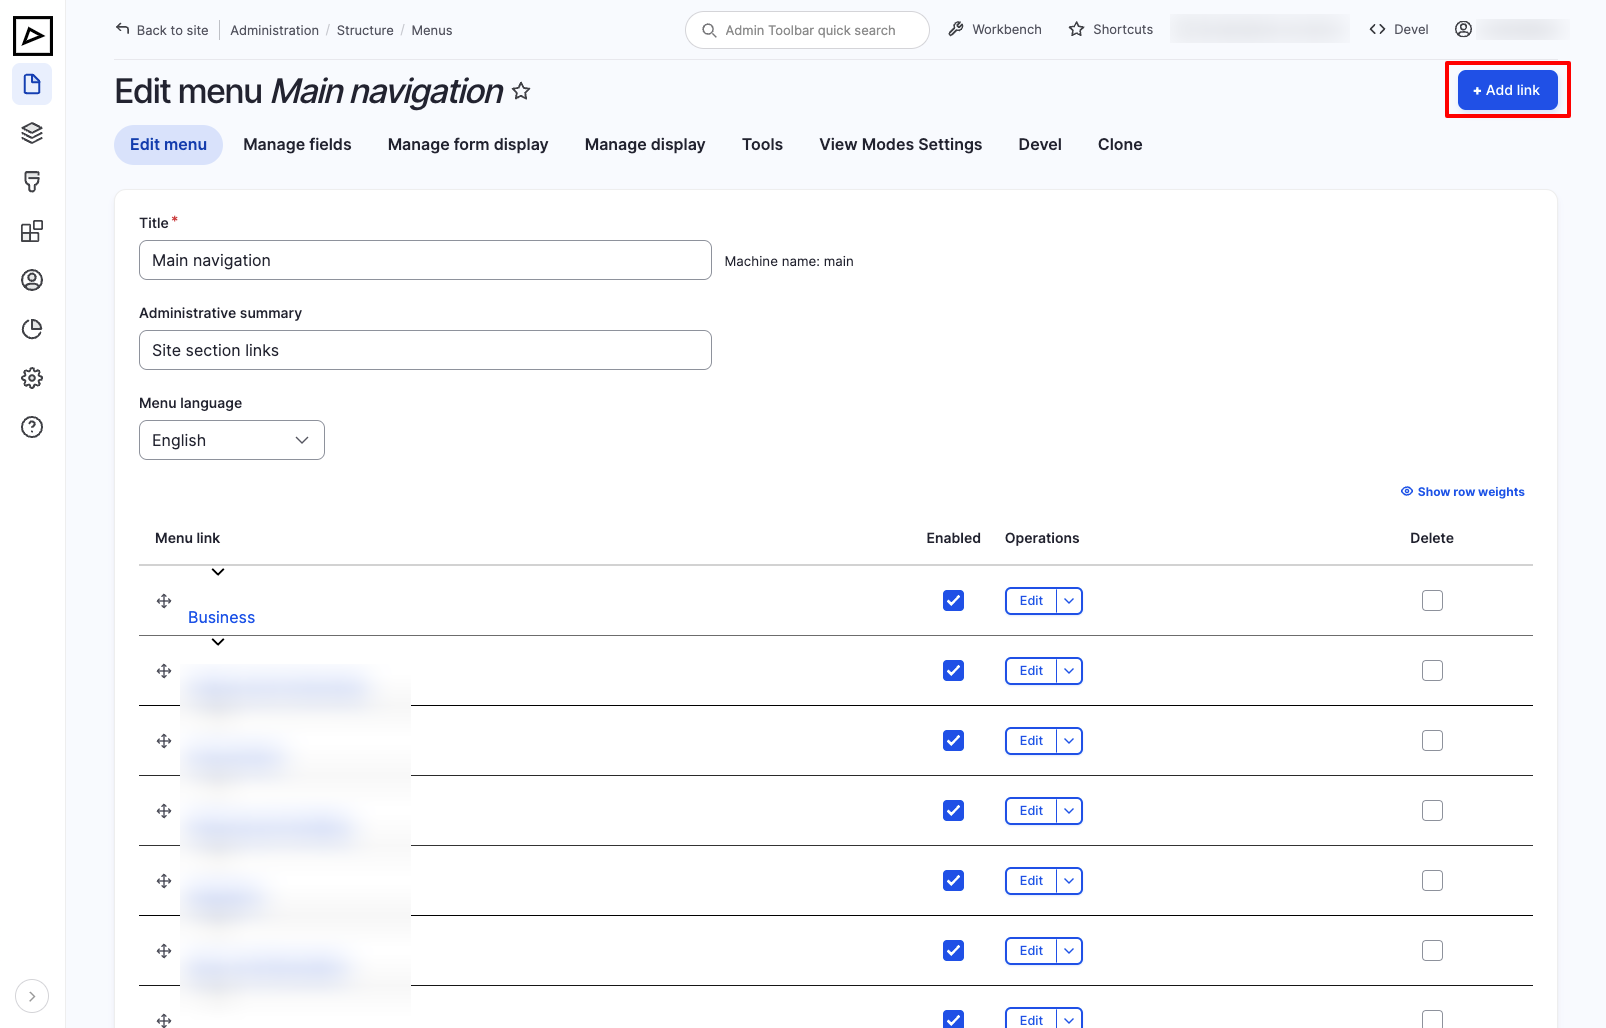Open the Appearance icon in the sidebar

coord(32,181)
